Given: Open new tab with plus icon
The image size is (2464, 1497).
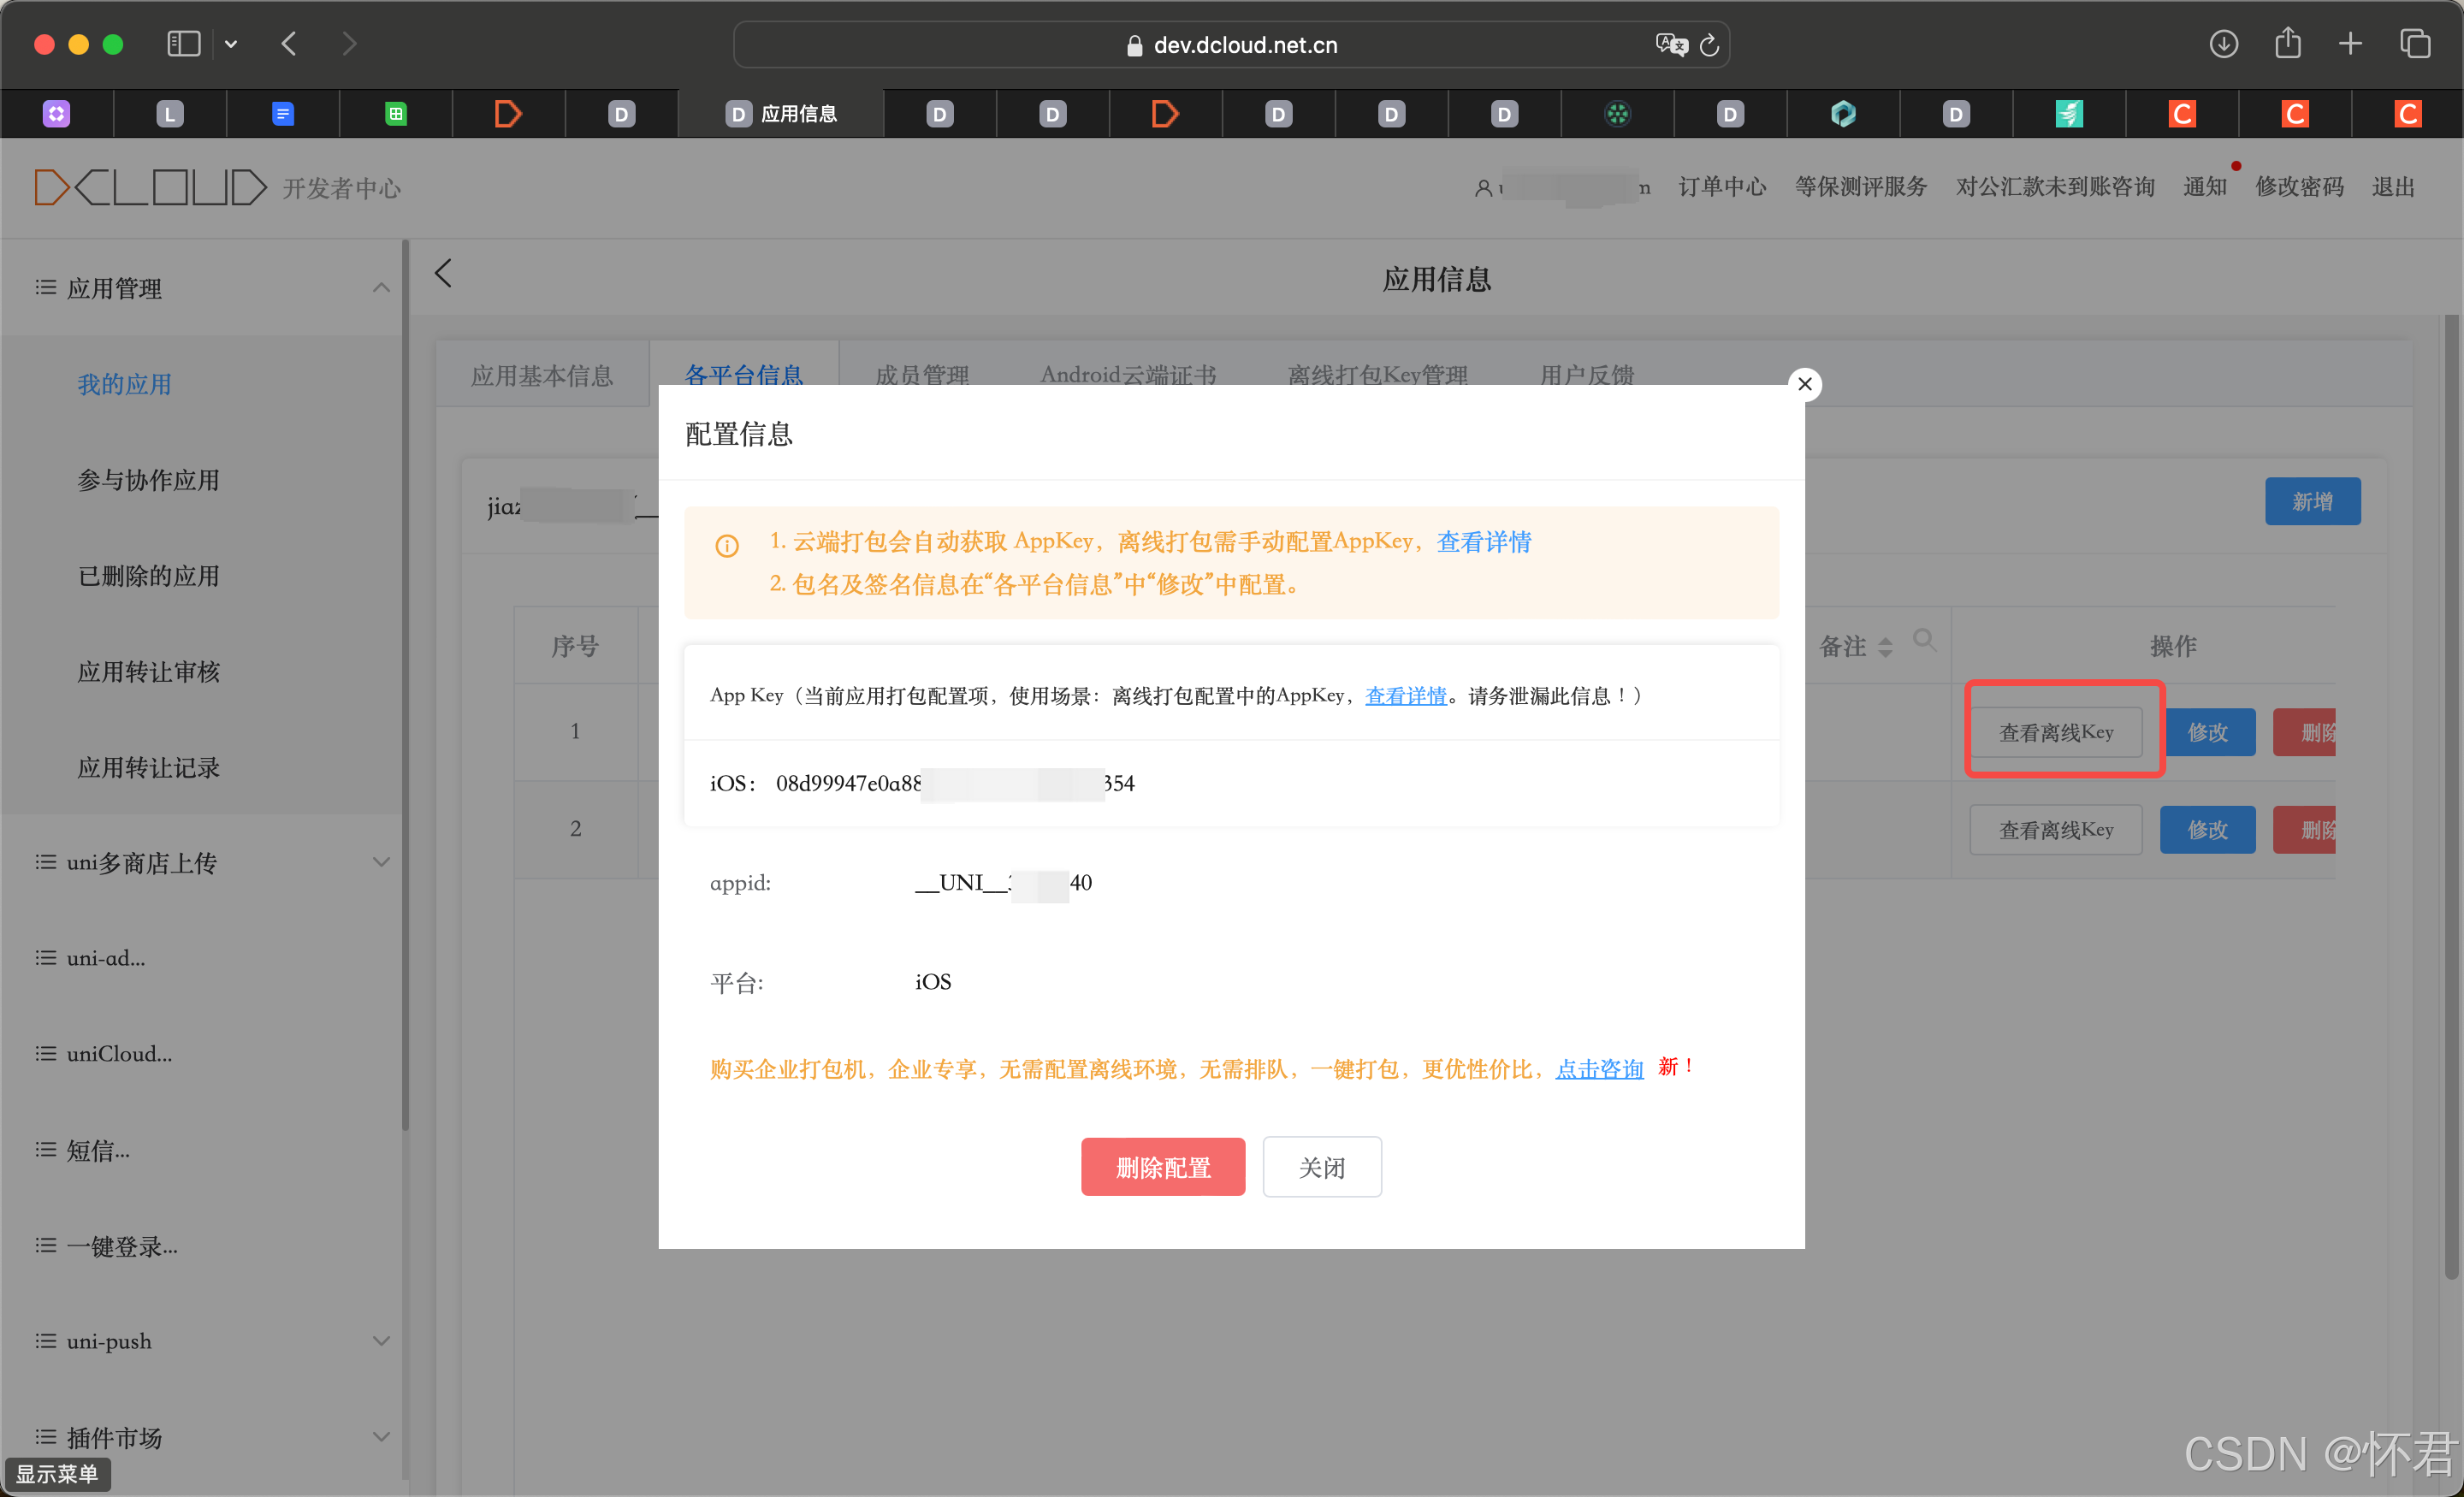Looking at the screenshot, I should (x=2351, y=44).
